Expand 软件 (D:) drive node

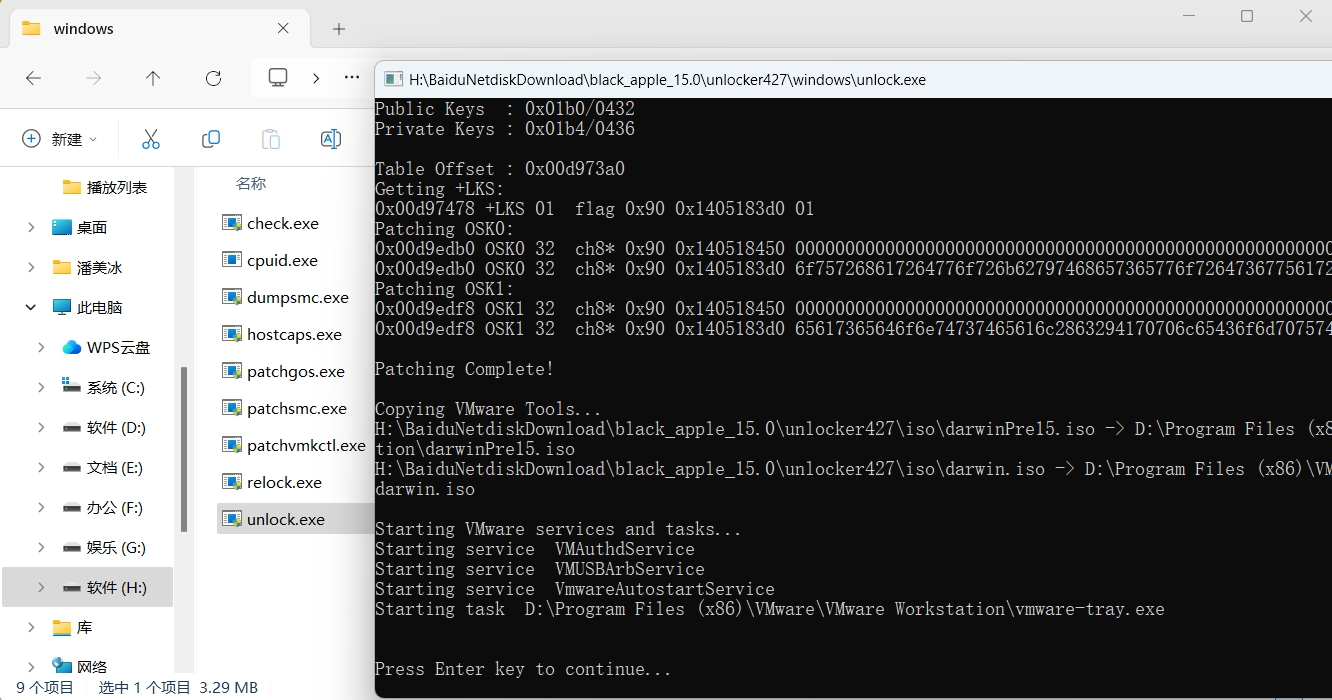pyautogui.click(x=41, y=427)
